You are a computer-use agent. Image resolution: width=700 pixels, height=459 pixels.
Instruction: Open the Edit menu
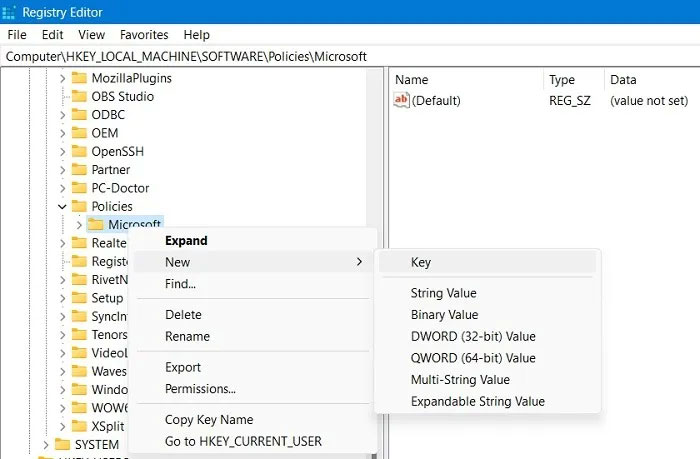(53, 34)
